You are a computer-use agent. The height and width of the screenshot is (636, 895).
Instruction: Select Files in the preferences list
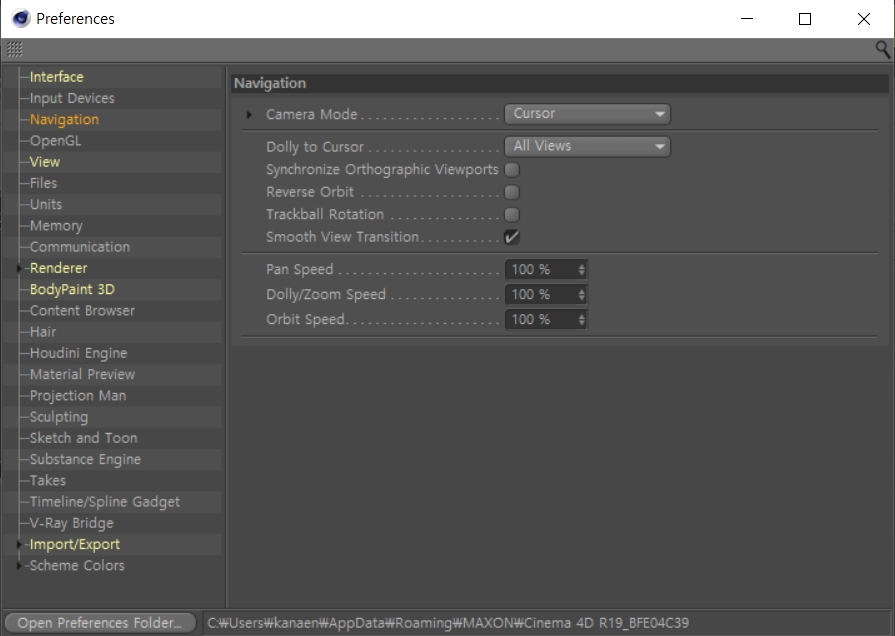click(43, 183)
